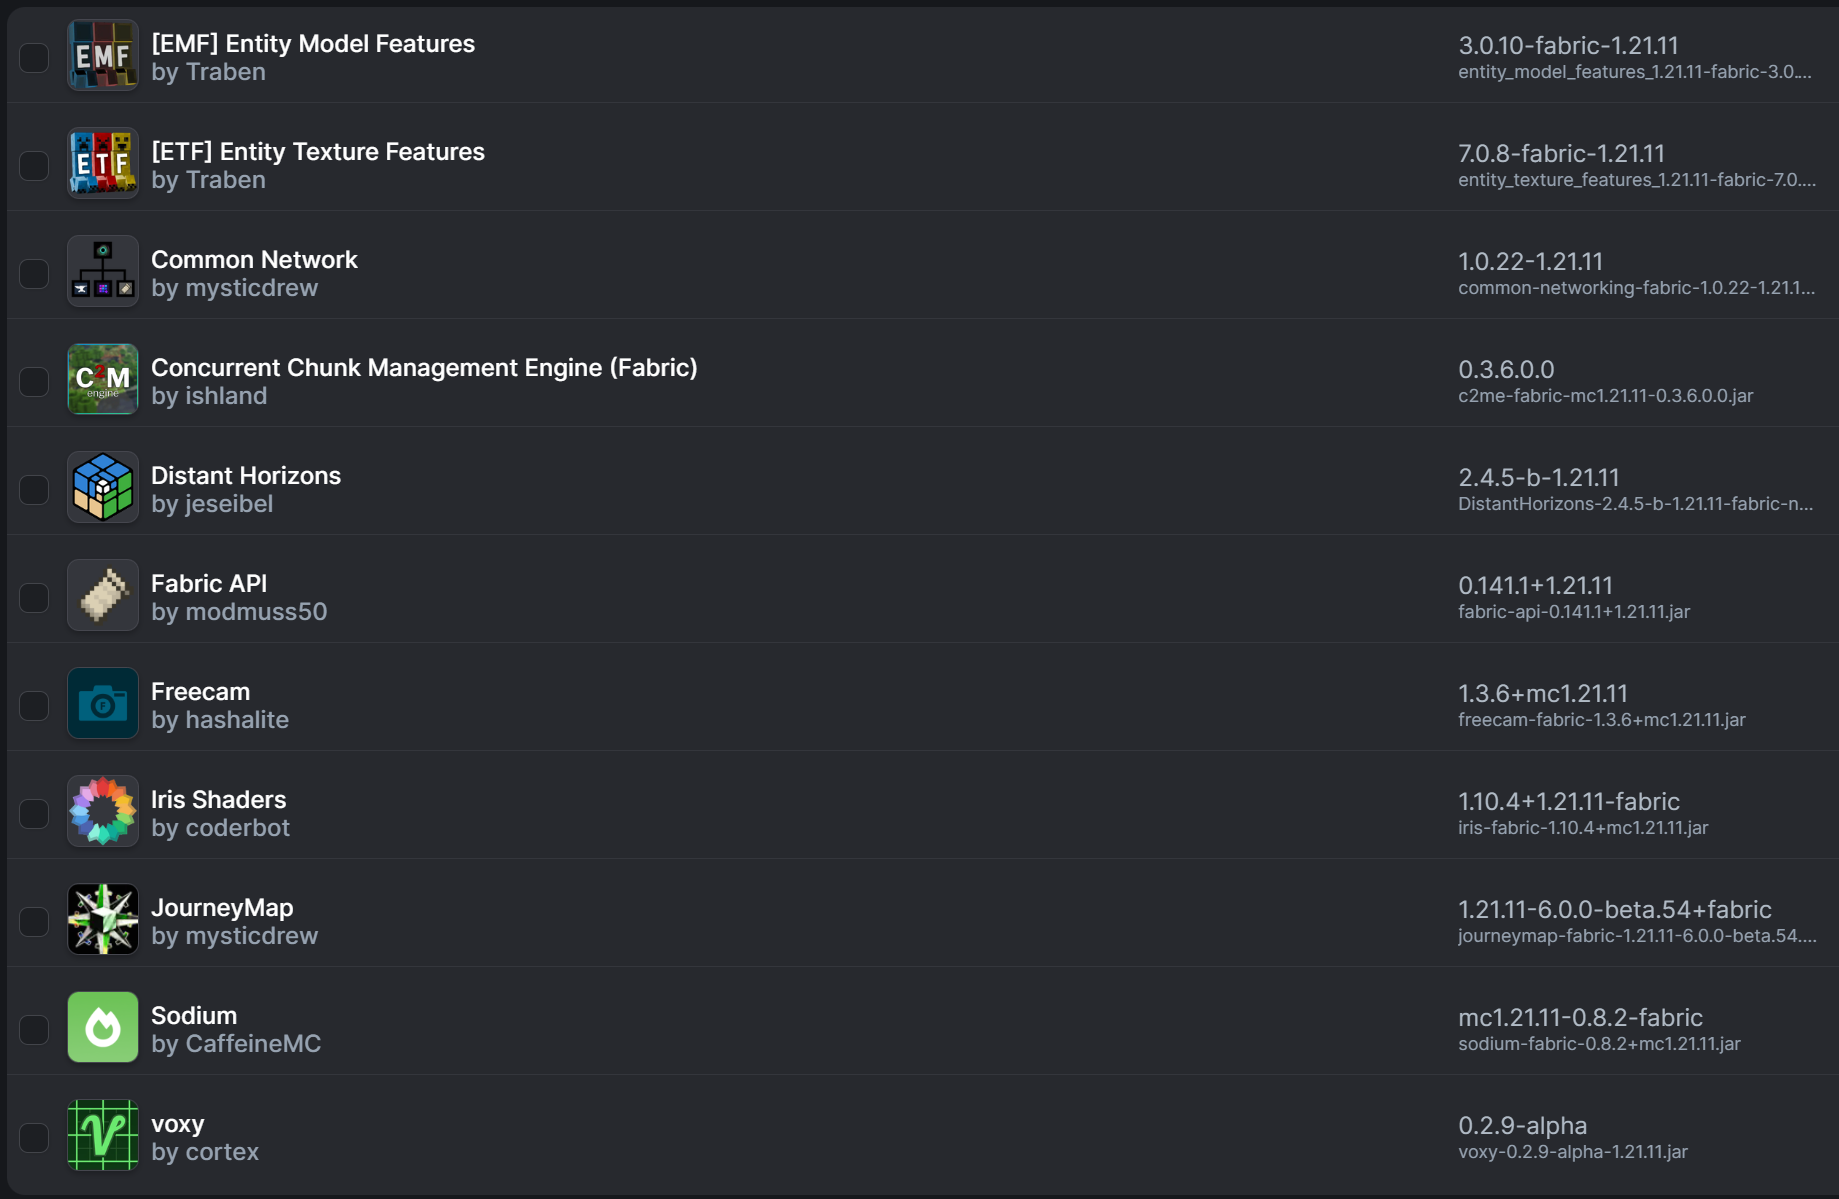Tick the Distant Horizons checkbox
This screenshot has height=1199, width=1839.
coord(34,489)
